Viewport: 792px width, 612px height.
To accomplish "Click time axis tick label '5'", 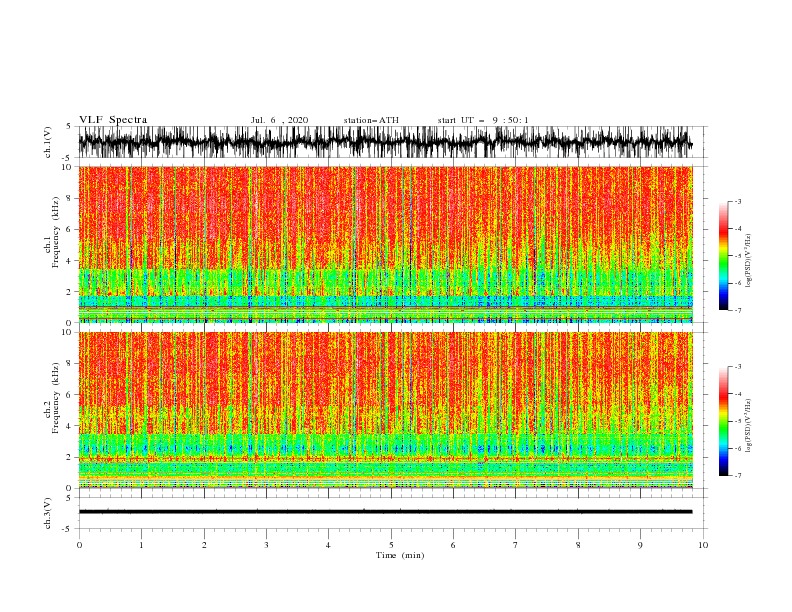I will (391, 545).
